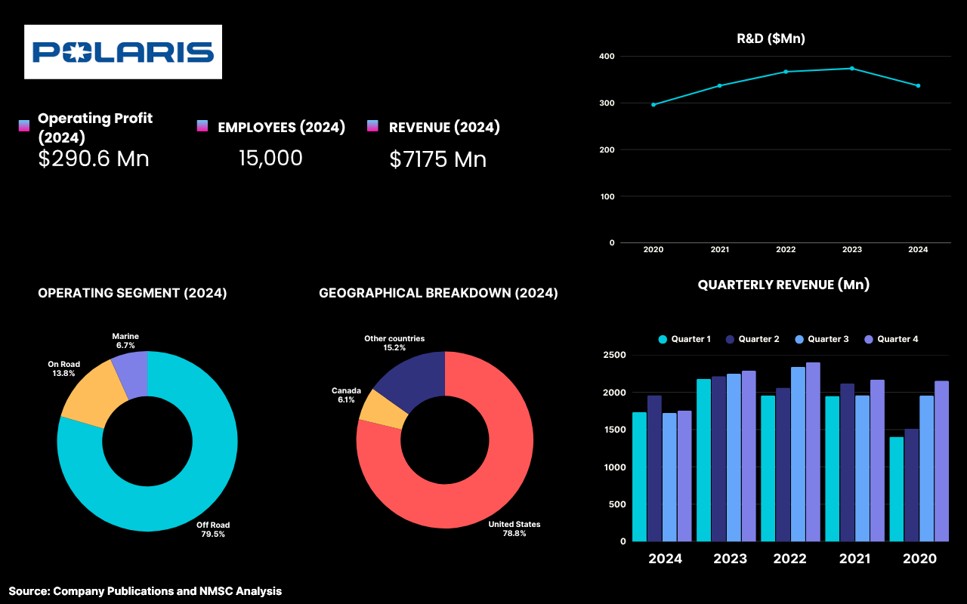Toggle the Quarter 1 series legend label

tap(691, 340)
